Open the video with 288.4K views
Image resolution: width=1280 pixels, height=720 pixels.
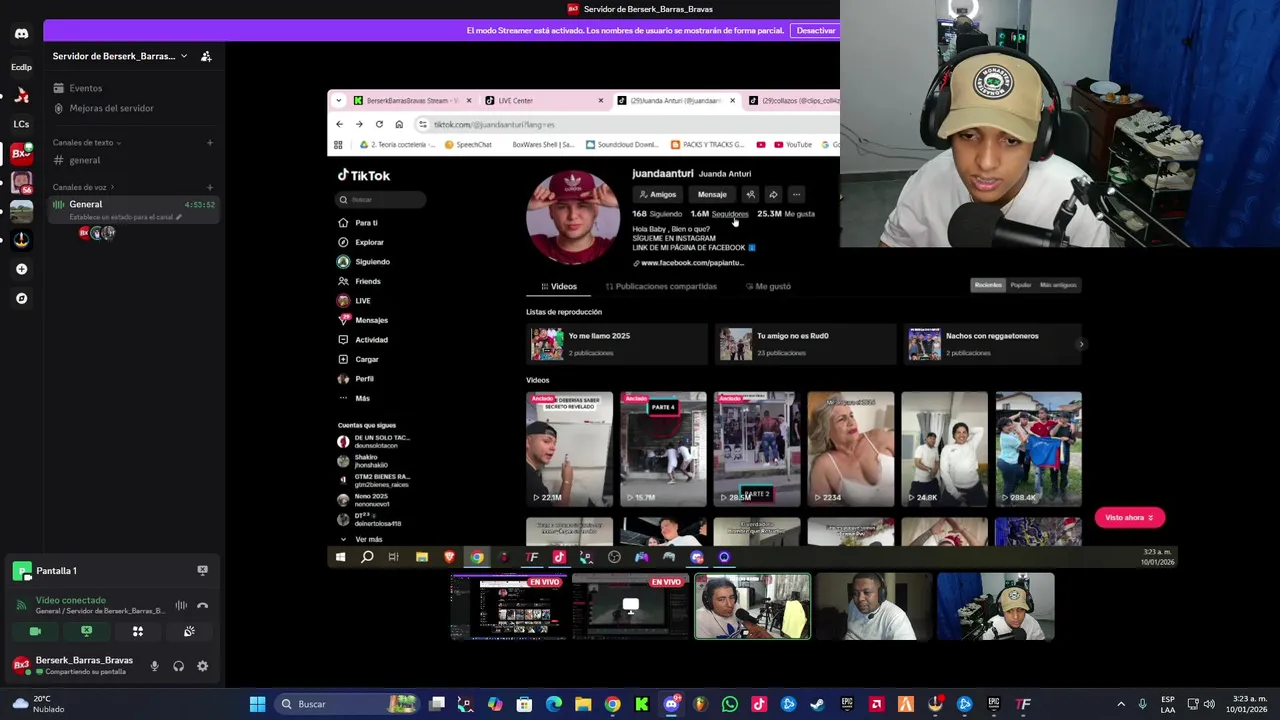tap(1038, 449)
